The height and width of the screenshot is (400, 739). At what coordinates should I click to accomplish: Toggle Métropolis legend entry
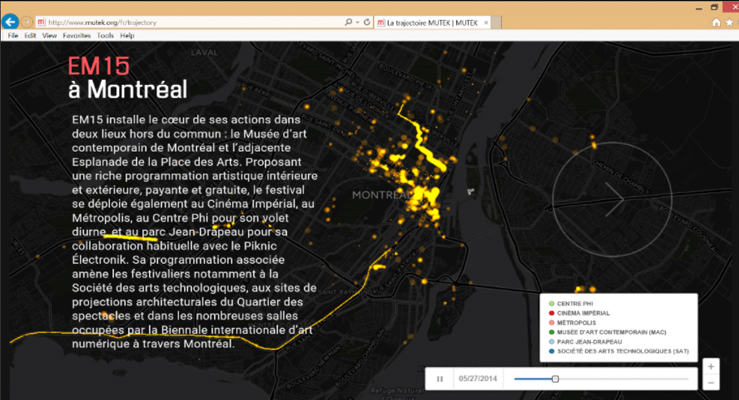[576, 322]
